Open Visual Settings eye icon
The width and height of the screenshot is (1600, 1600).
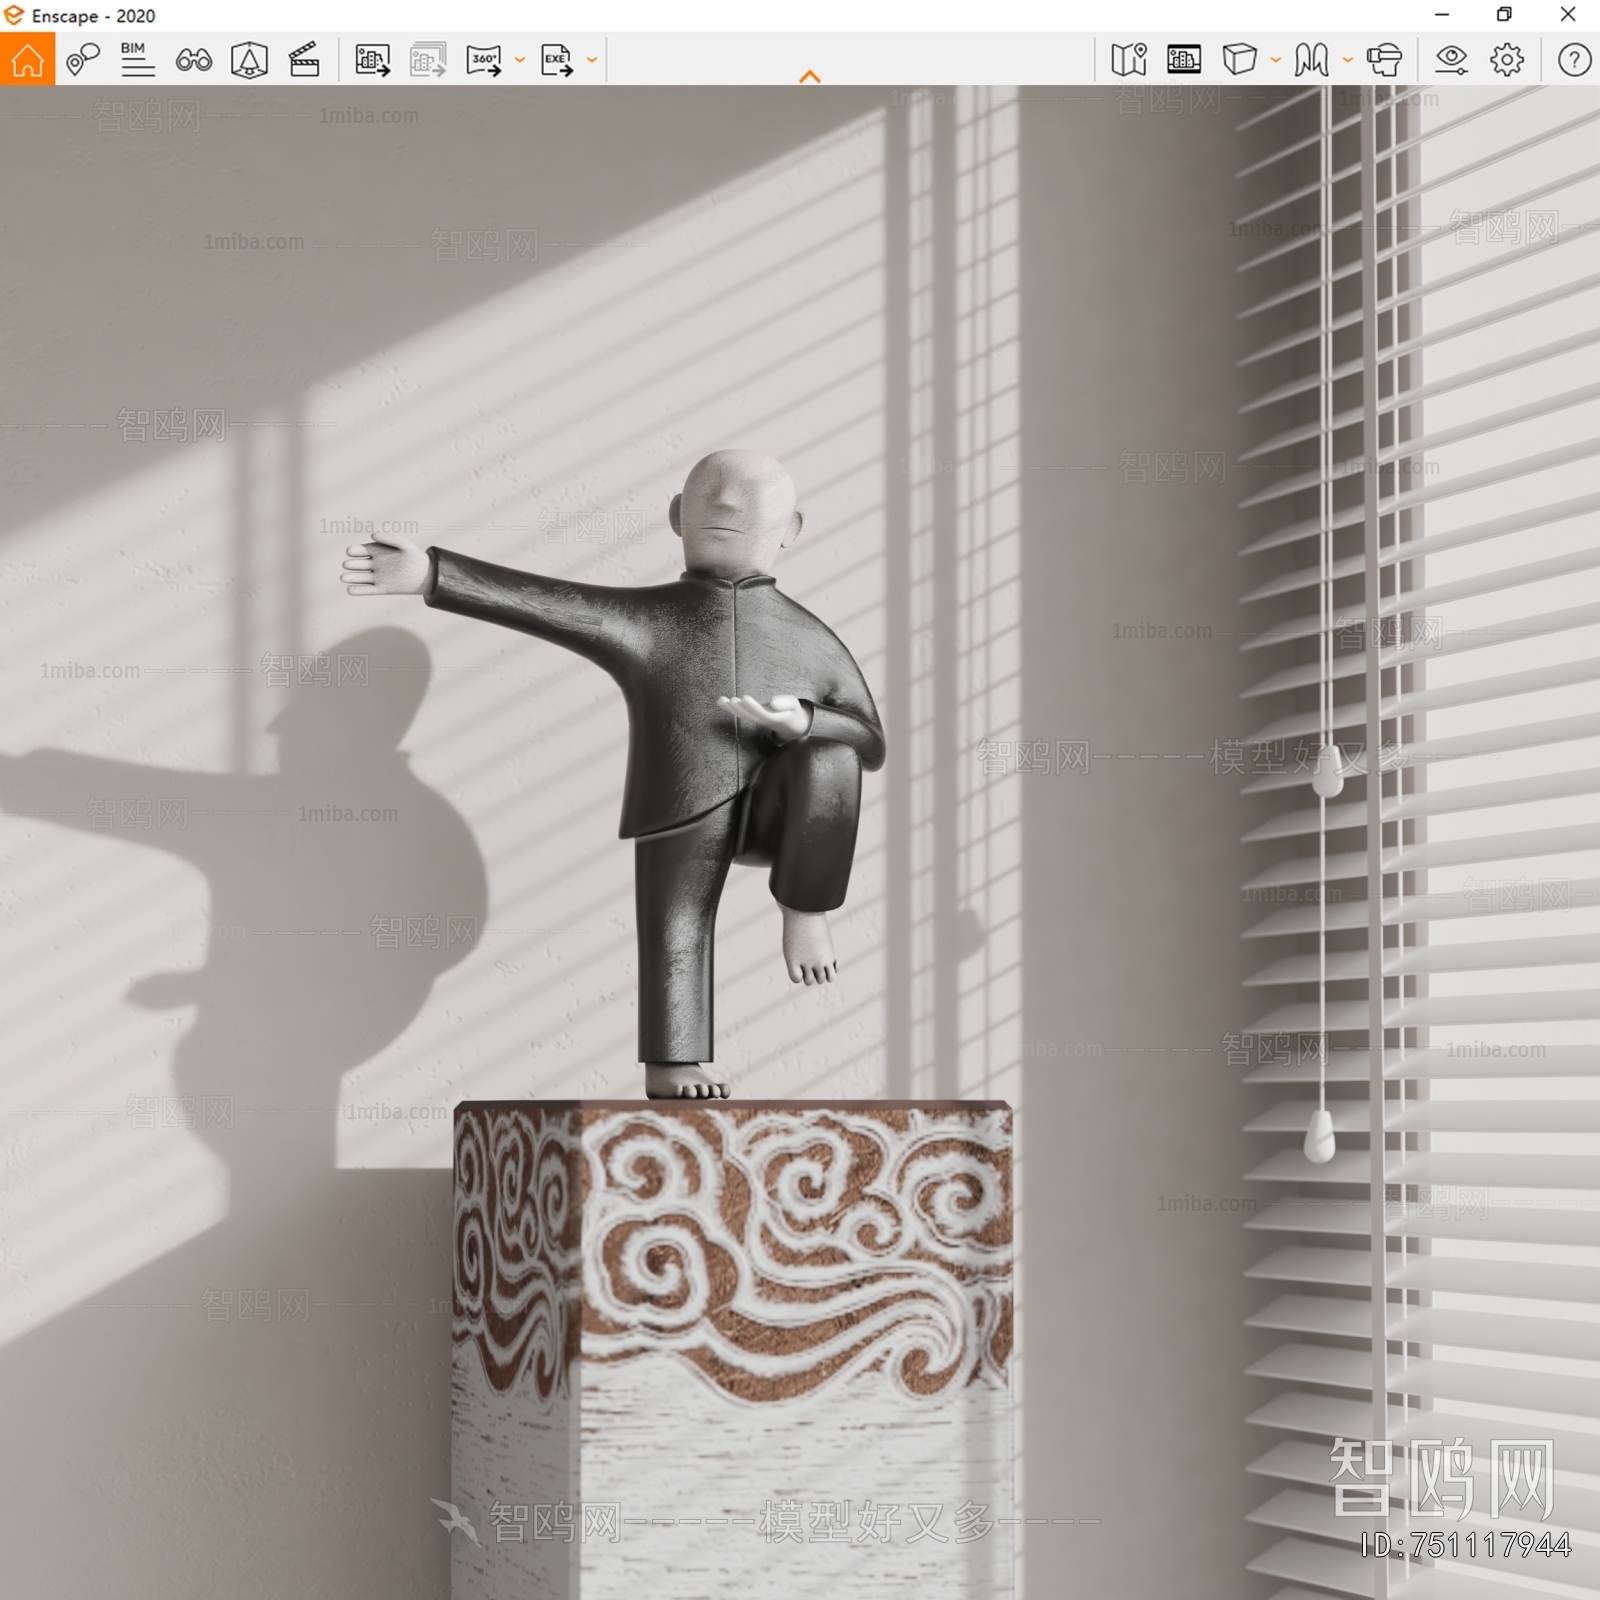[1451, 60]
